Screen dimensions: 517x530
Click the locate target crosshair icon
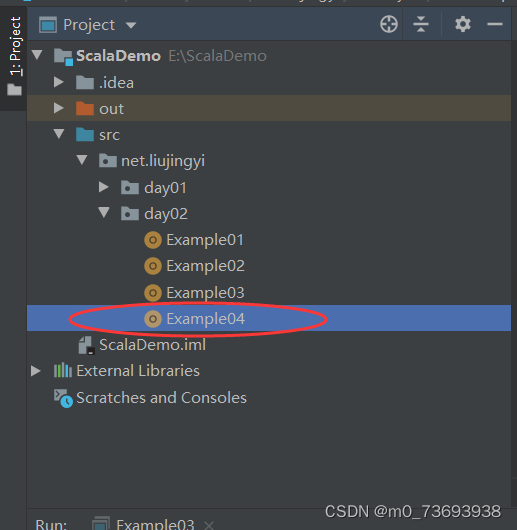(x=389, y=24)
